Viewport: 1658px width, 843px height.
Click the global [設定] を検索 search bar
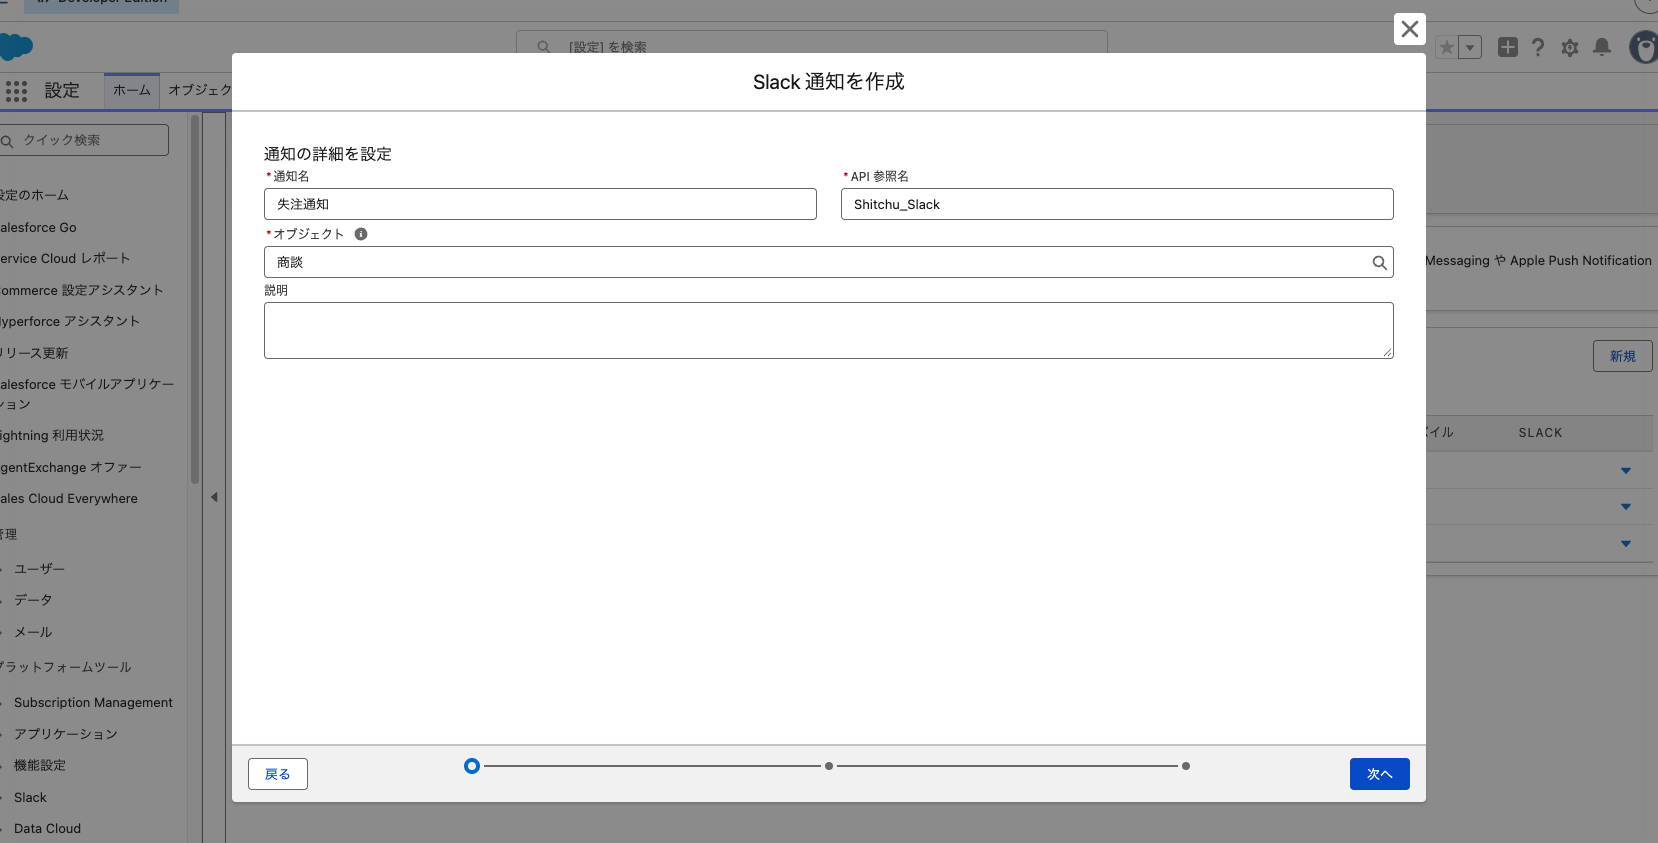click(x=812, y=46)
